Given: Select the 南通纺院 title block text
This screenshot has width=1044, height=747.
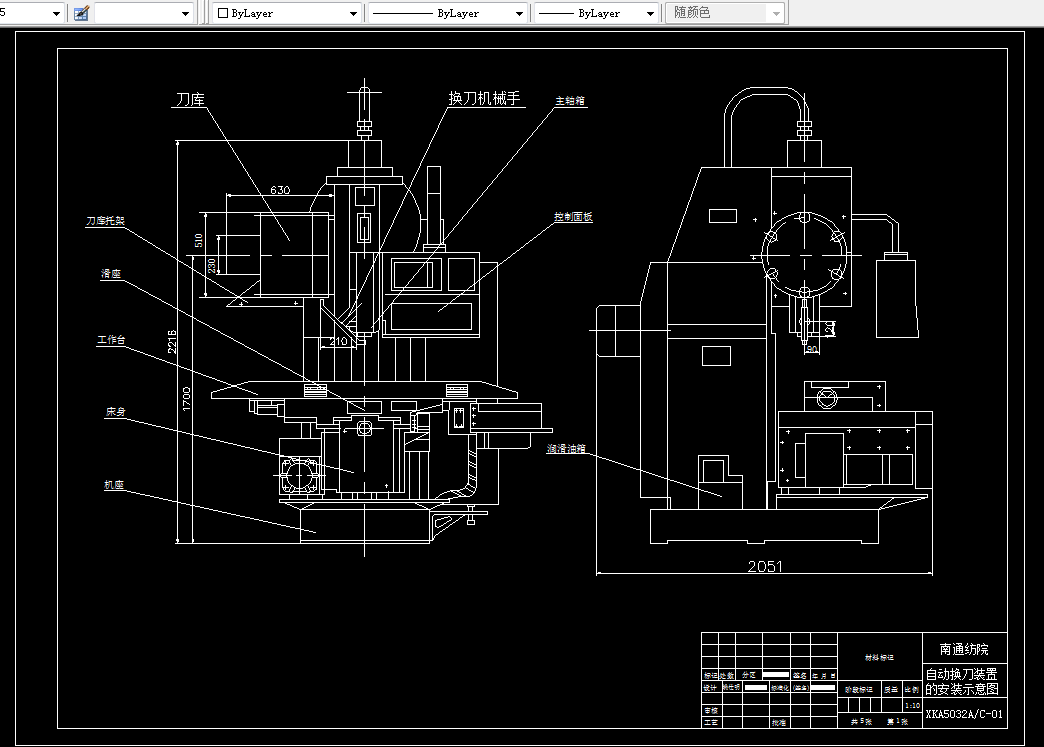Looking at the screenshot, I should 964,649.
